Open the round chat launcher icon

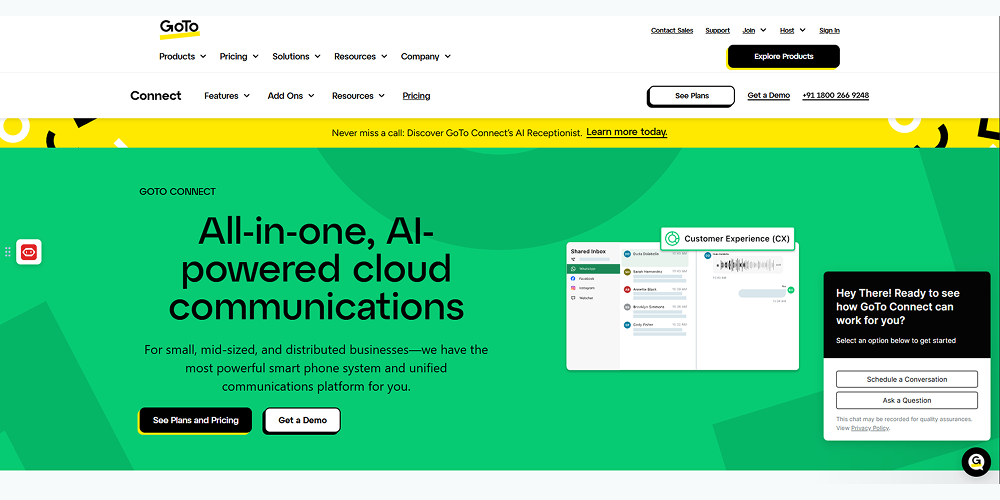tap(976, 462)
